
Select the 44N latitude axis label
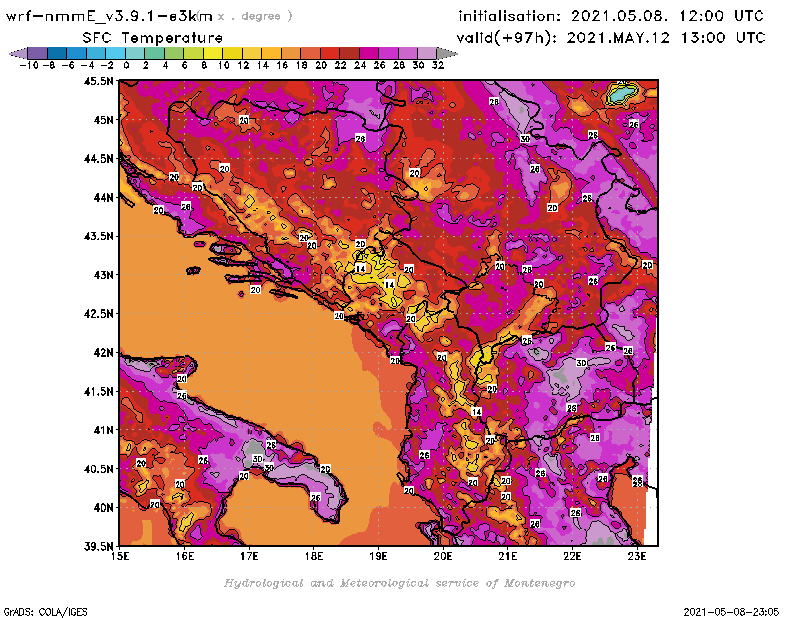click(x=103, y=197)
